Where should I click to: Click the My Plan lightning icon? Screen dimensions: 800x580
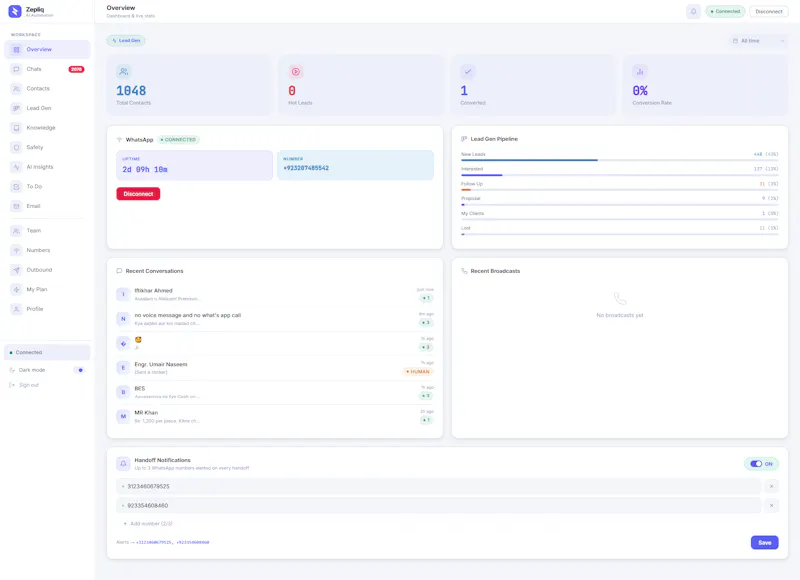coord(16,289)
